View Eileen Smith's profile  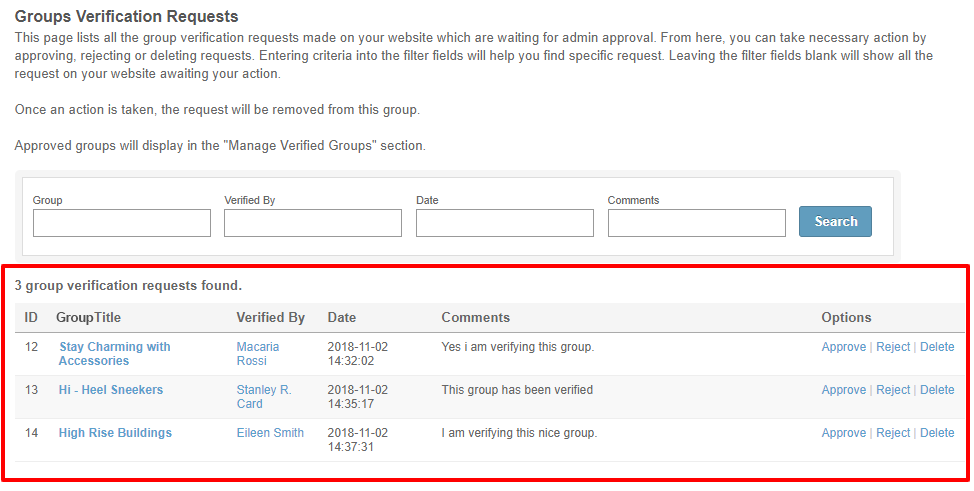point(270,433)
